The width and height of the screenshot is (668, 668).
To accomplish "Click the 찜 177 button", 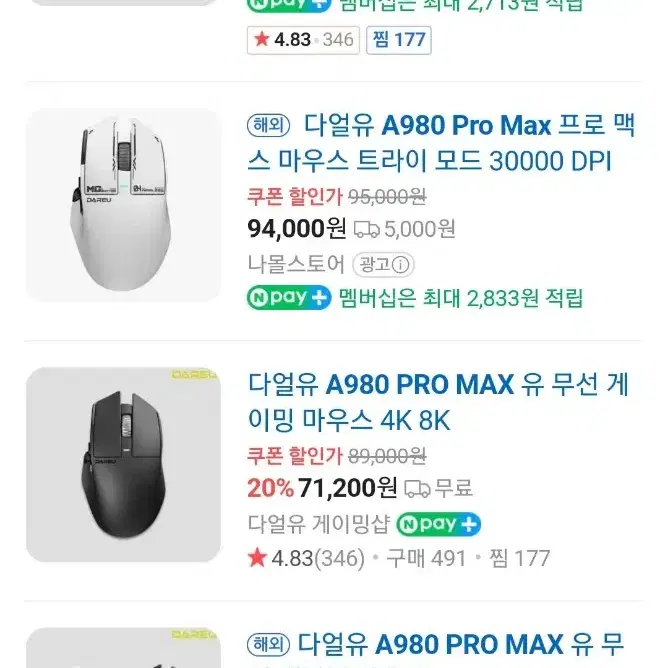I will pyautogui.click(x=399, y=40).
